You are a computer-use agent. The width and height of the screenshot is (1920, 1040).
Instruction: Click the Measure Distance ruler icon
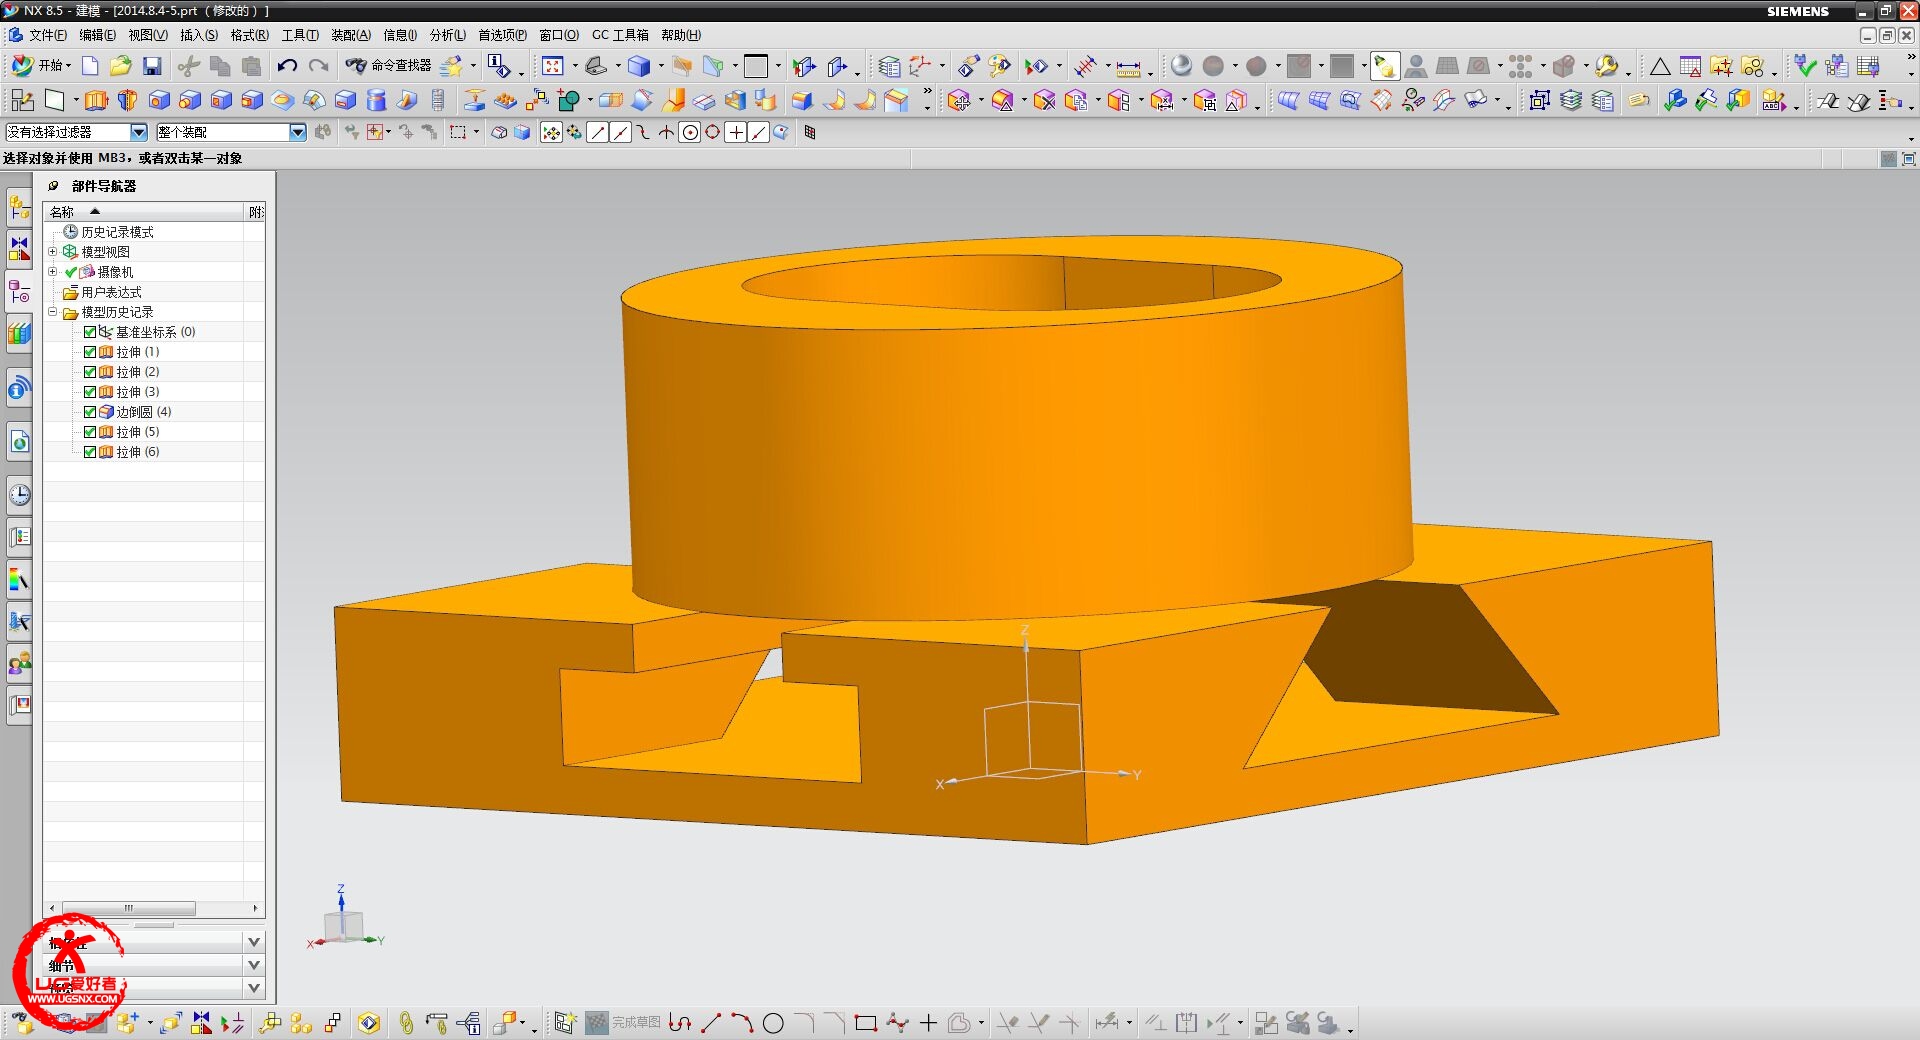pyautogui.click(x=1128, y=68)
